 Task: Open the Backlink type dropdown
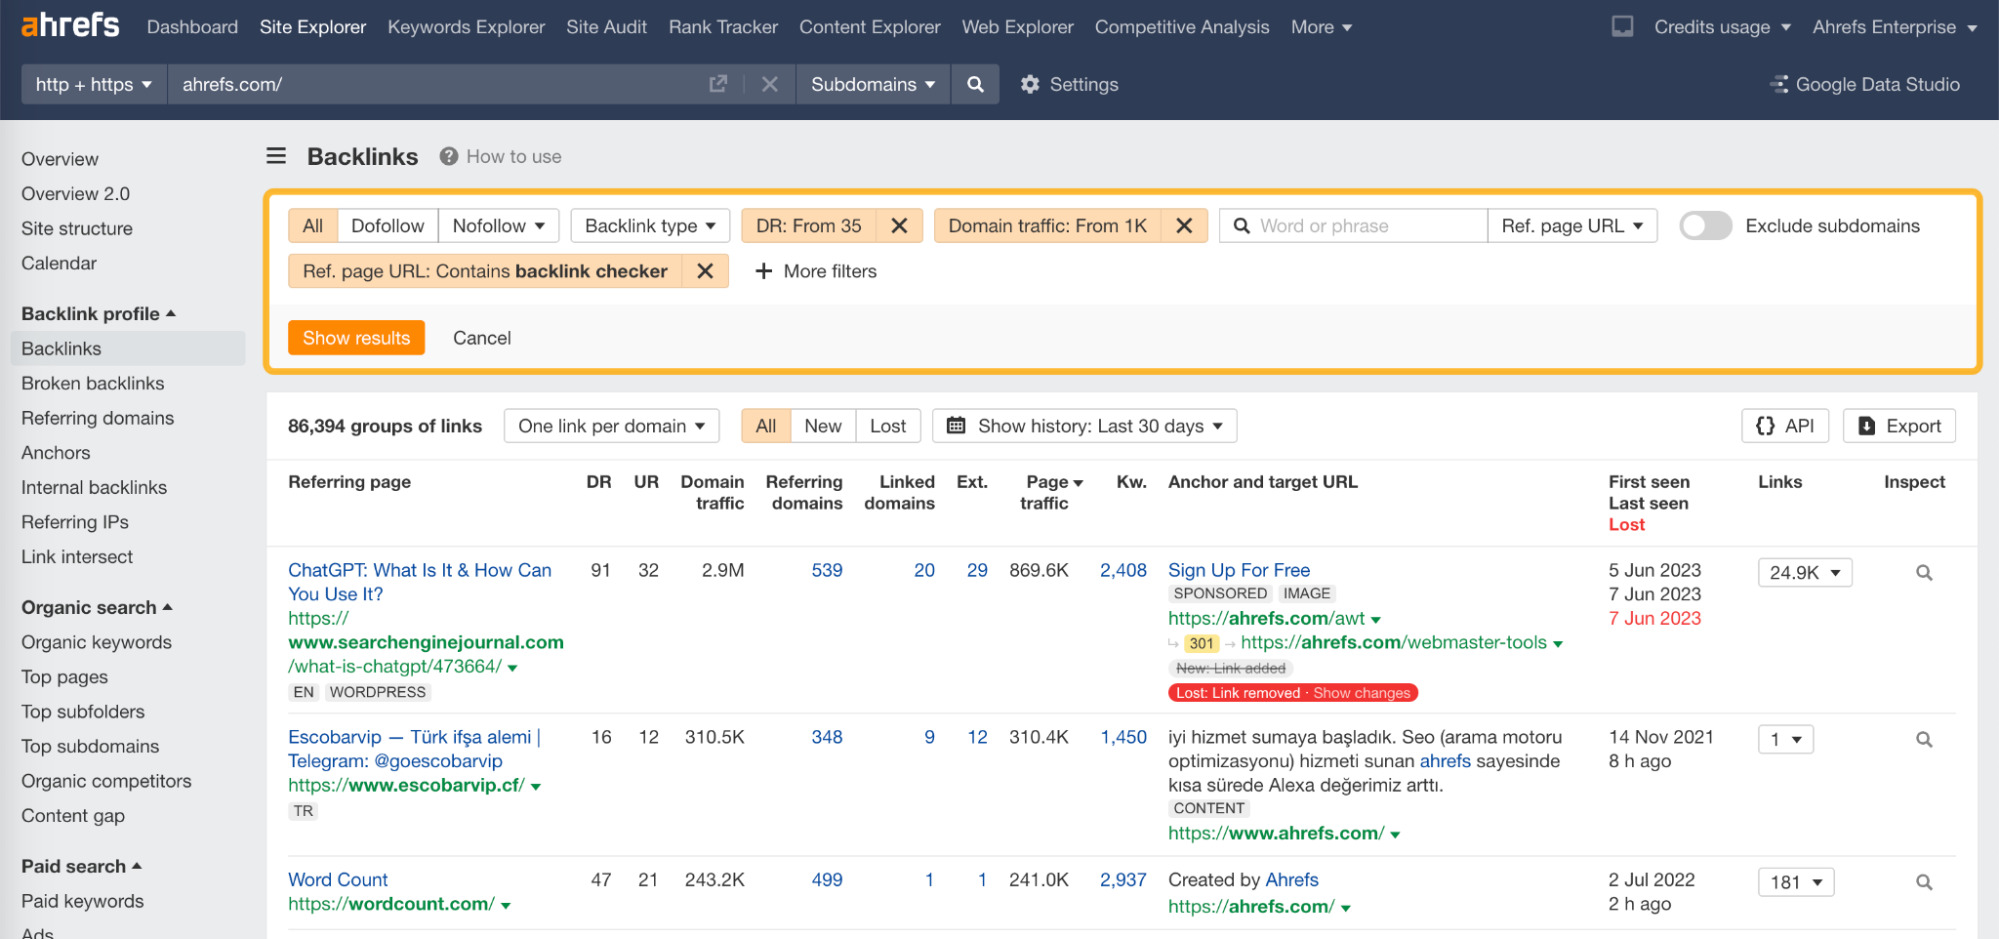click(x=649, y=225)
